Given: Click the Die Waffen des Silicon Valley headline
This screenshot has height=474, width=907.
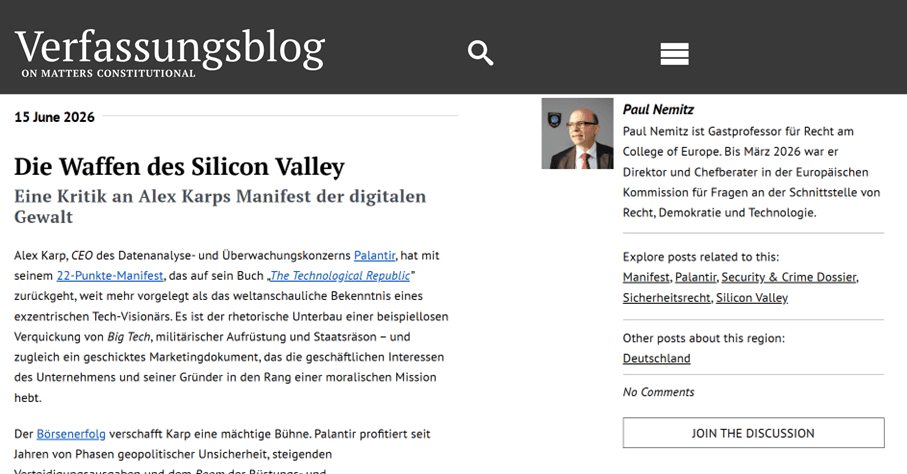Looking at the screenshot, I should coord(179,167).
